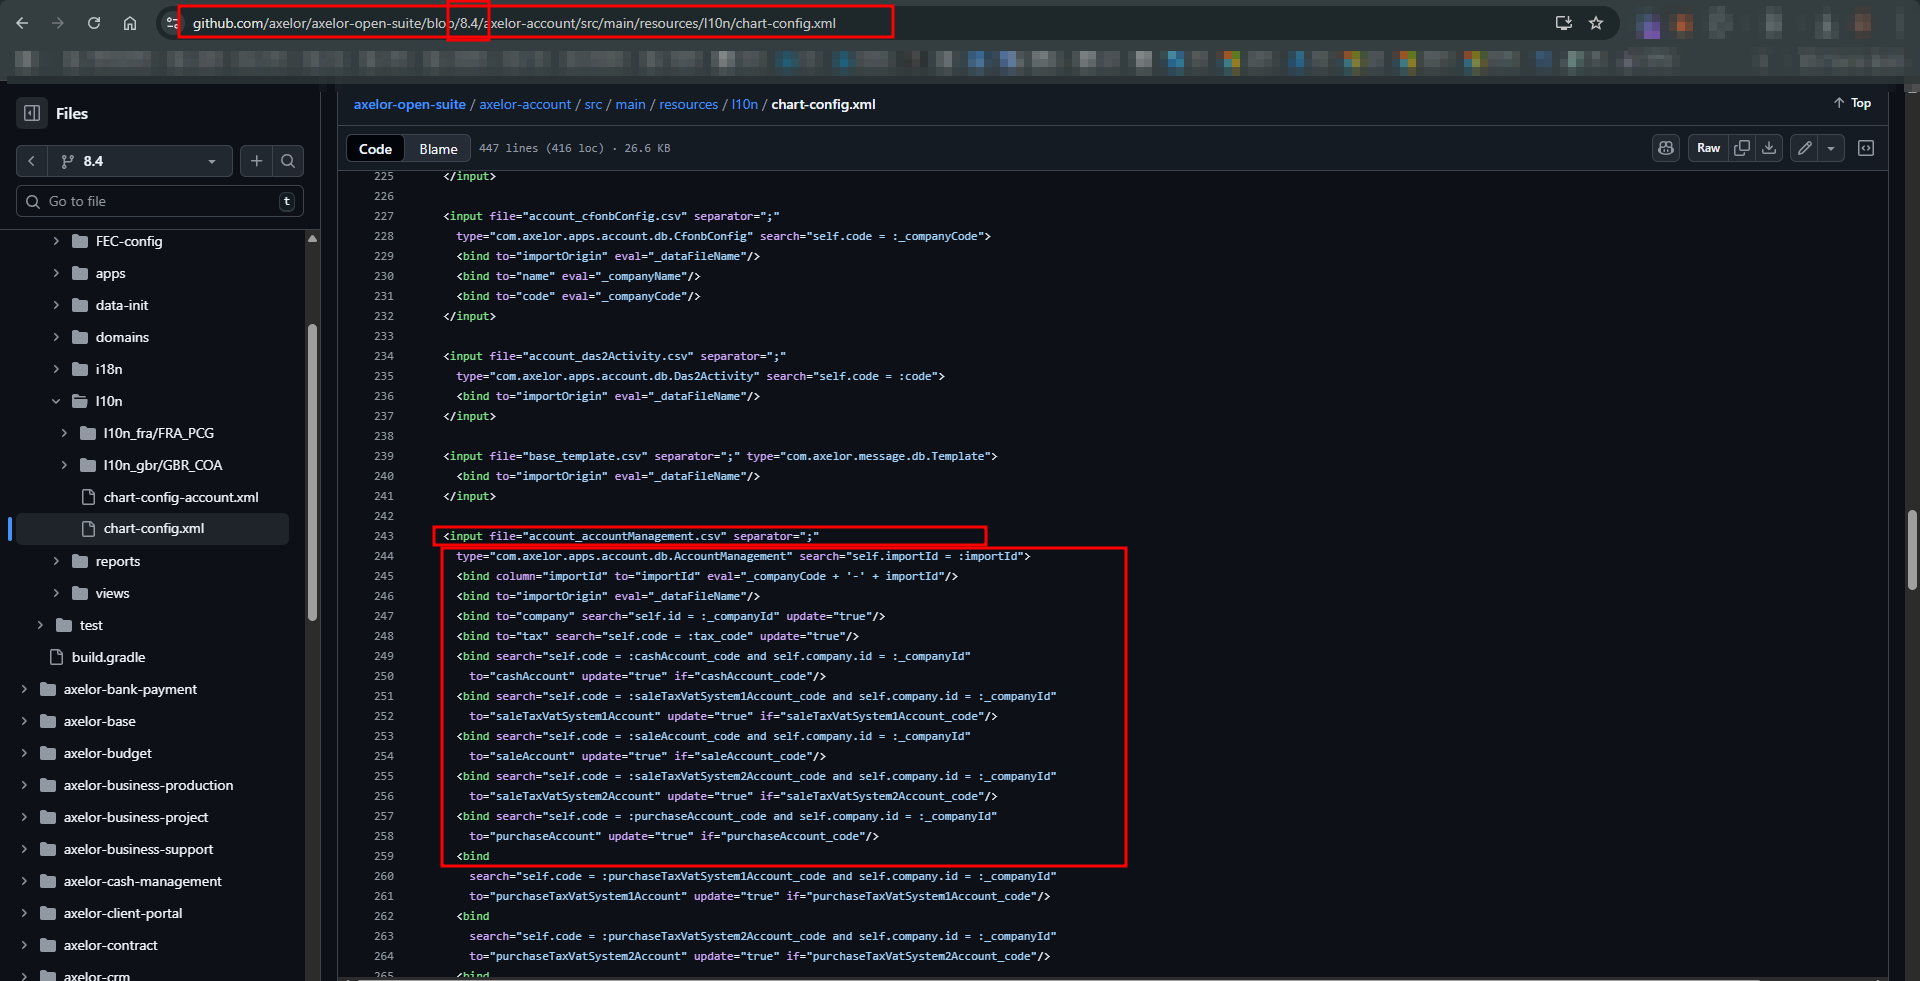Expand the FEC-config folder
The image size is (1920, 981).
click(56, 241)
